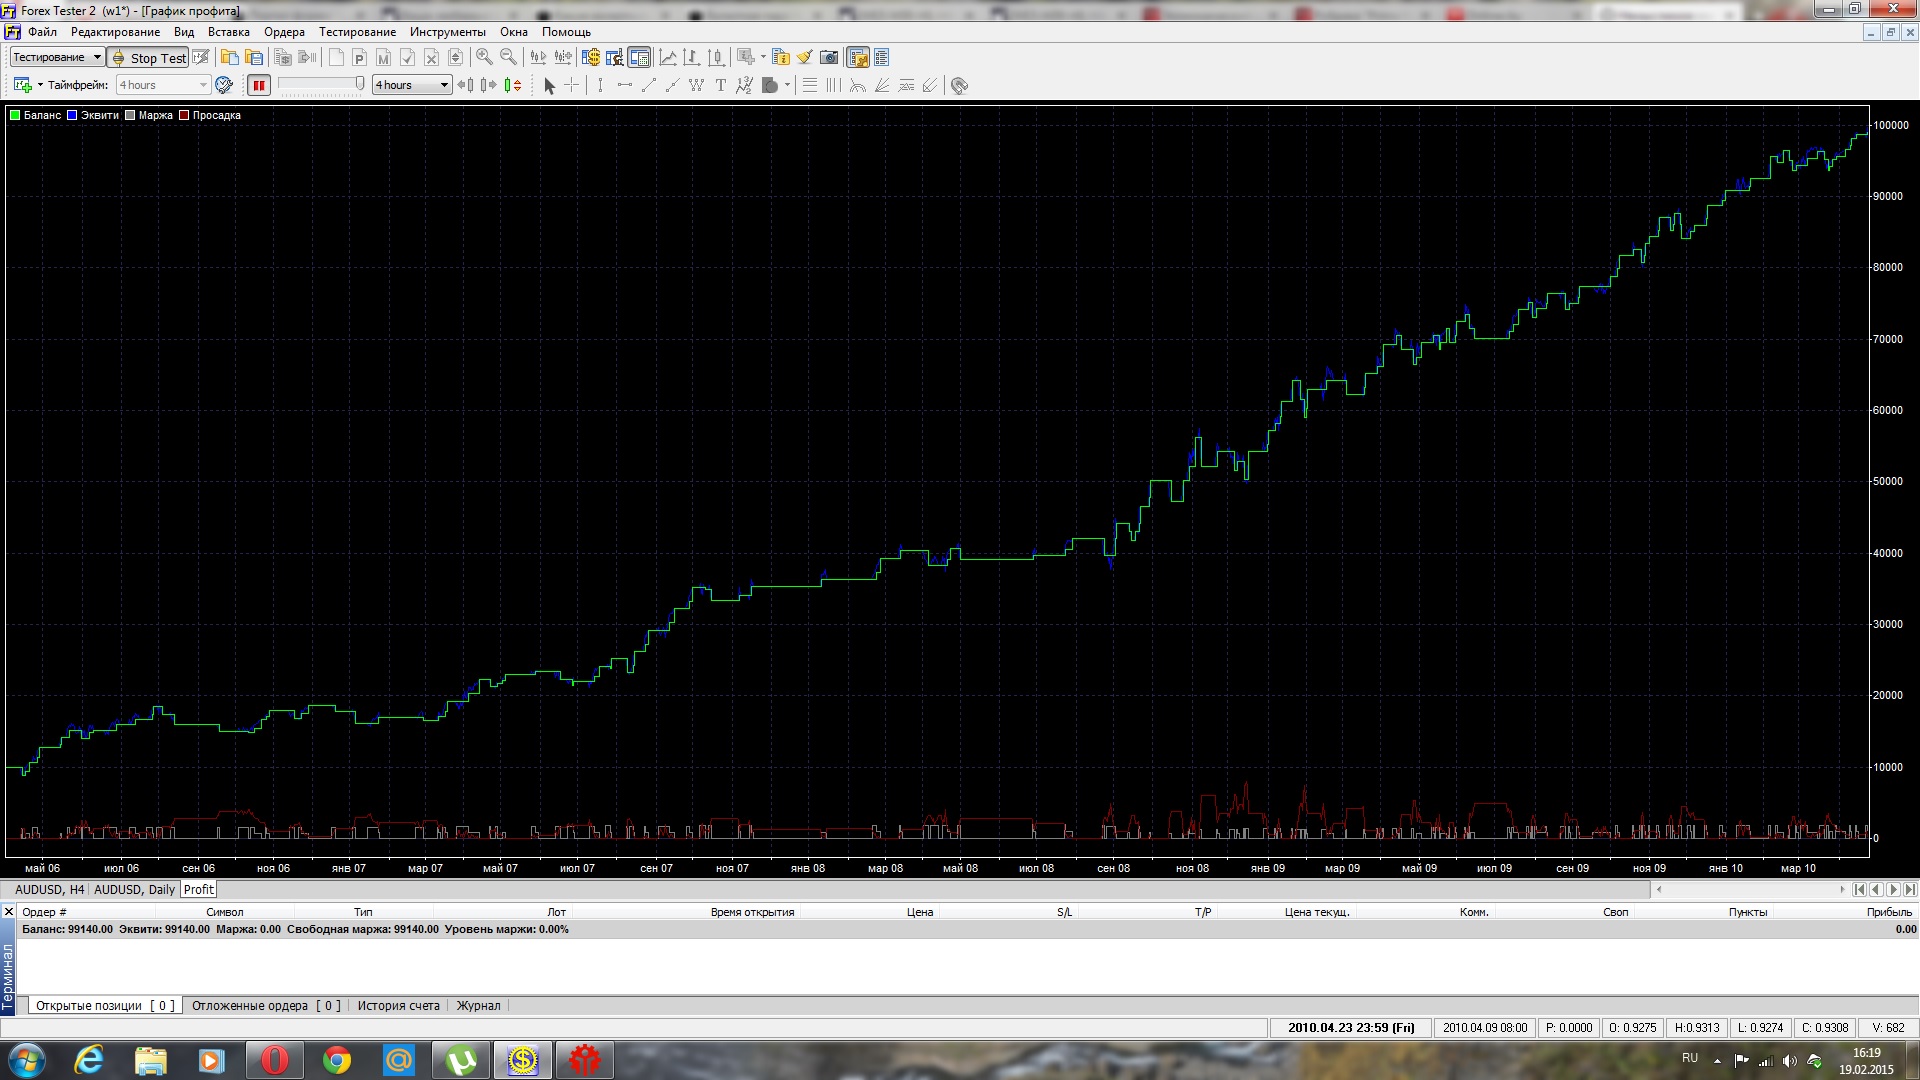Open the Открытые позиции tab
Viewport: 1920px width, 1080px height.
point(105,1006)
